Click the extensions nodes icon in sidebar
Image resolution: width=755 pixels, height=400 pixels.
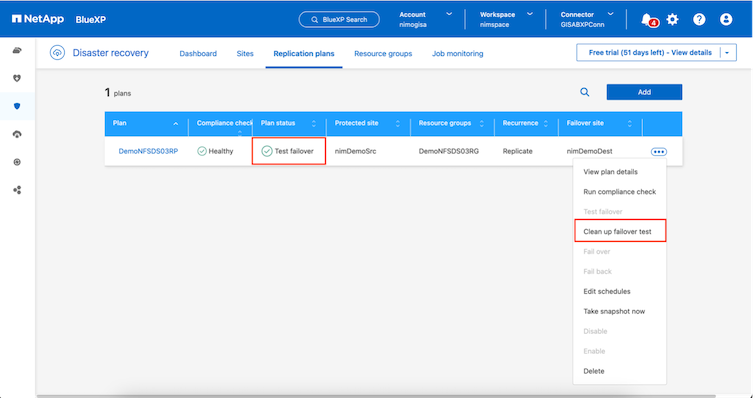click(x=17, y=190)
